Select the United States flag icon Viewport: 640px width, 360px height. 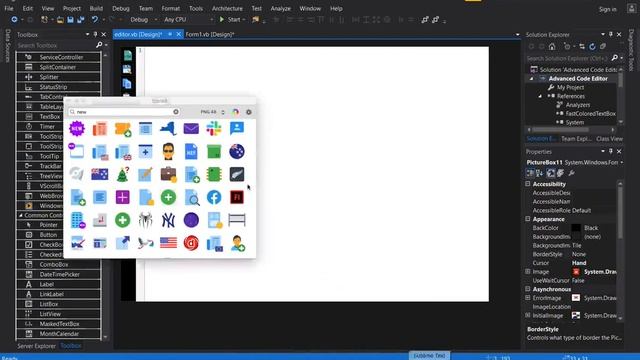coord(168,243)
